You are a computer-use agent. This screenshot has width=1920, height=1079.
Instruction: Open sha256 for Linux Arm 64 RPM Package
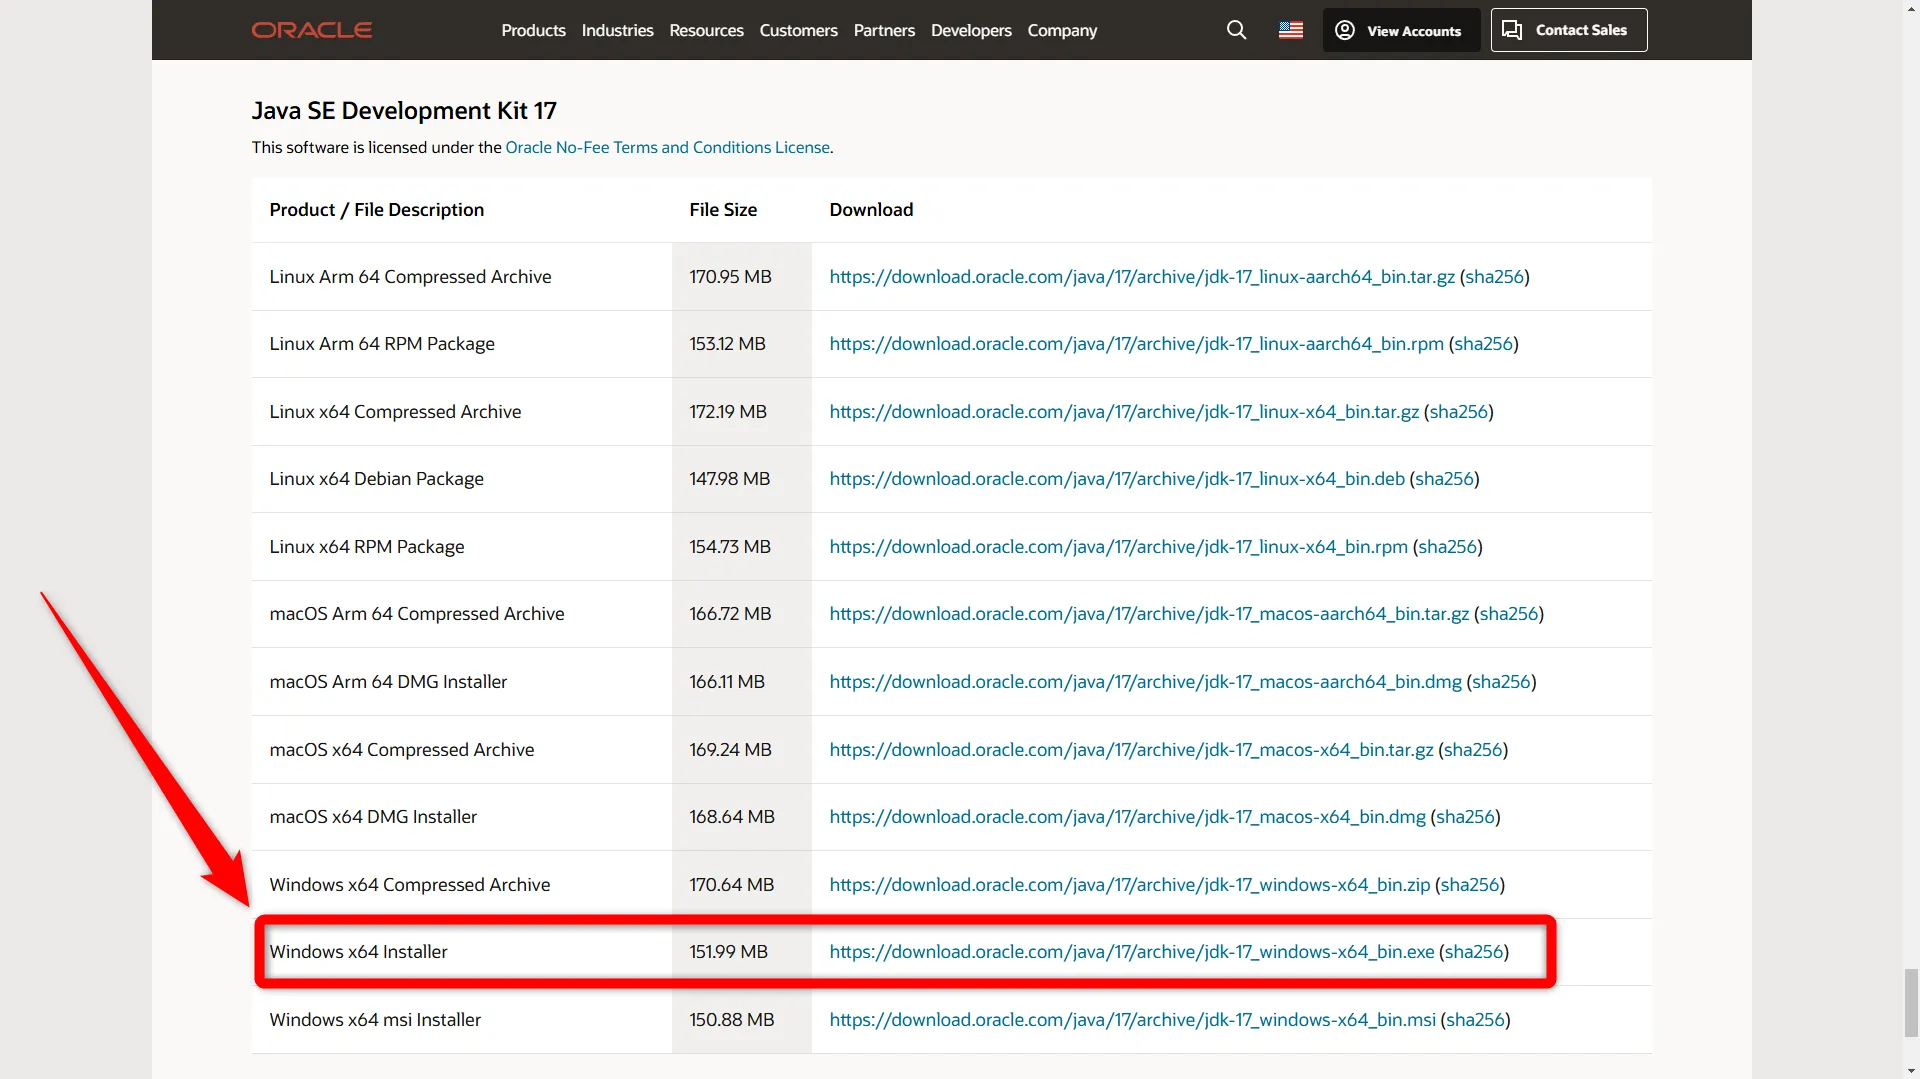click(x=1483, y=344)
